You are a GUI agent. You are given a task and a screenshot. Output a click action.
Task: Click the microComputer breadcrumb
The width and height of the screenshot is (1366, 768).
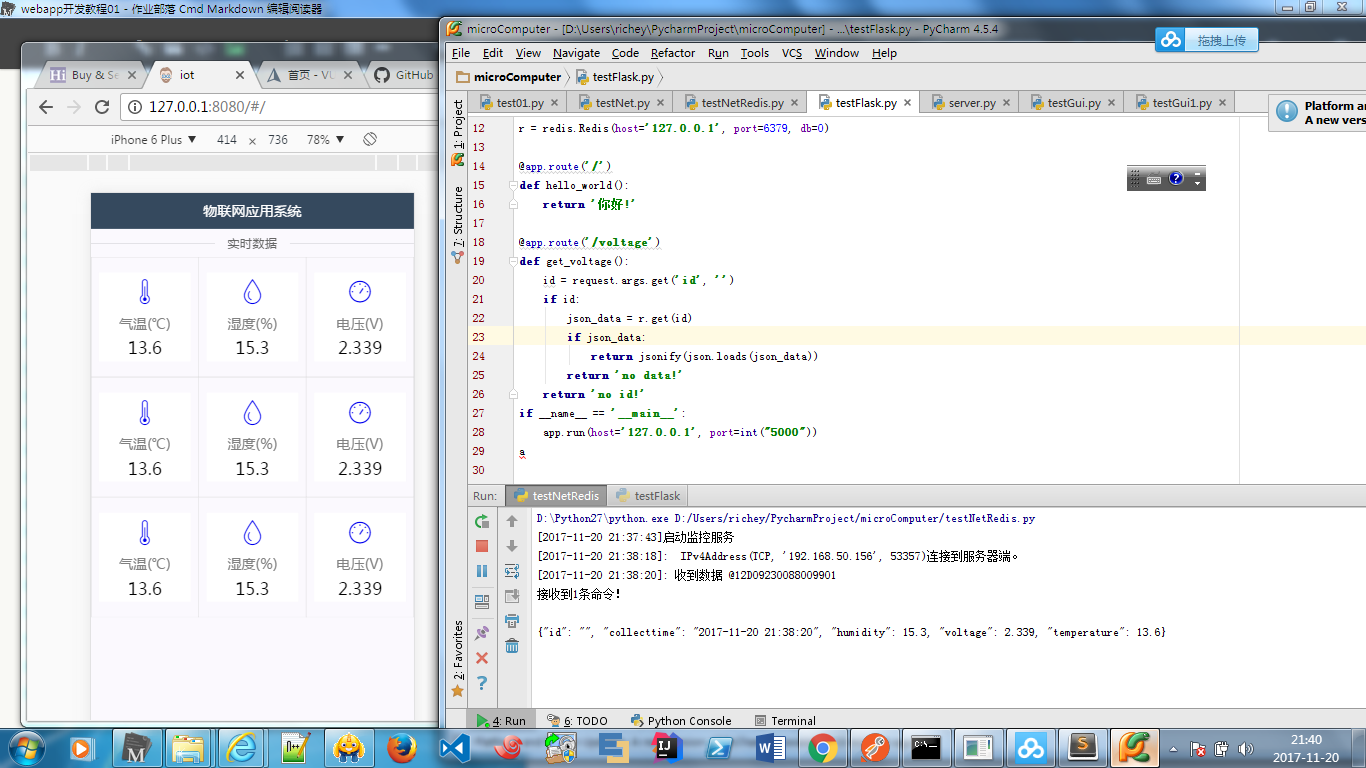(x=508, y=77)
